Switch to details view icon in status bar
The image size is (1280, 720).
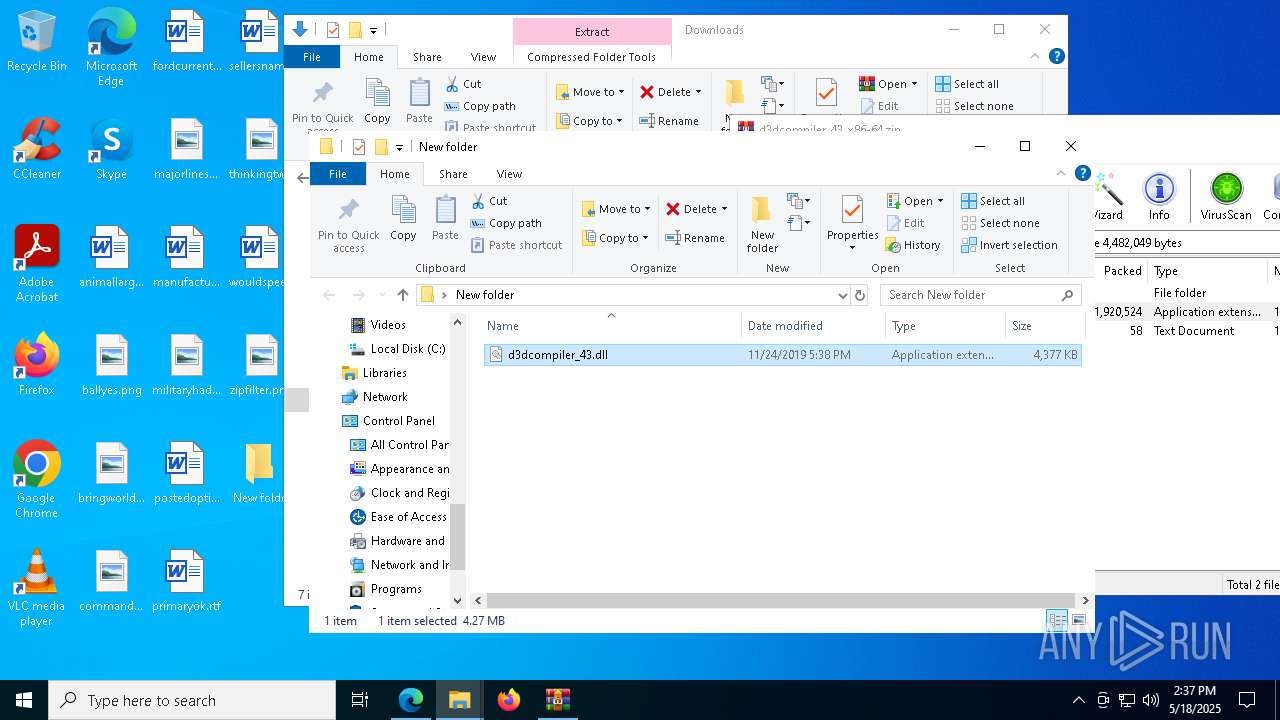[x=1057, y=621]
